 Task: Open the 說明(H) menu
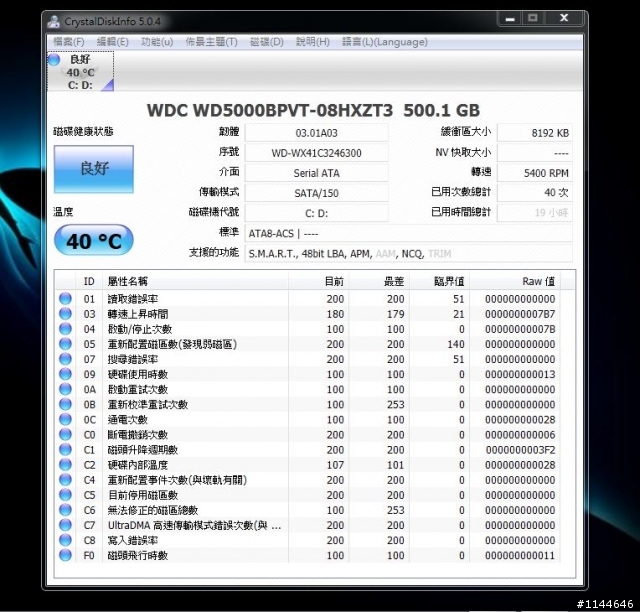313,42
